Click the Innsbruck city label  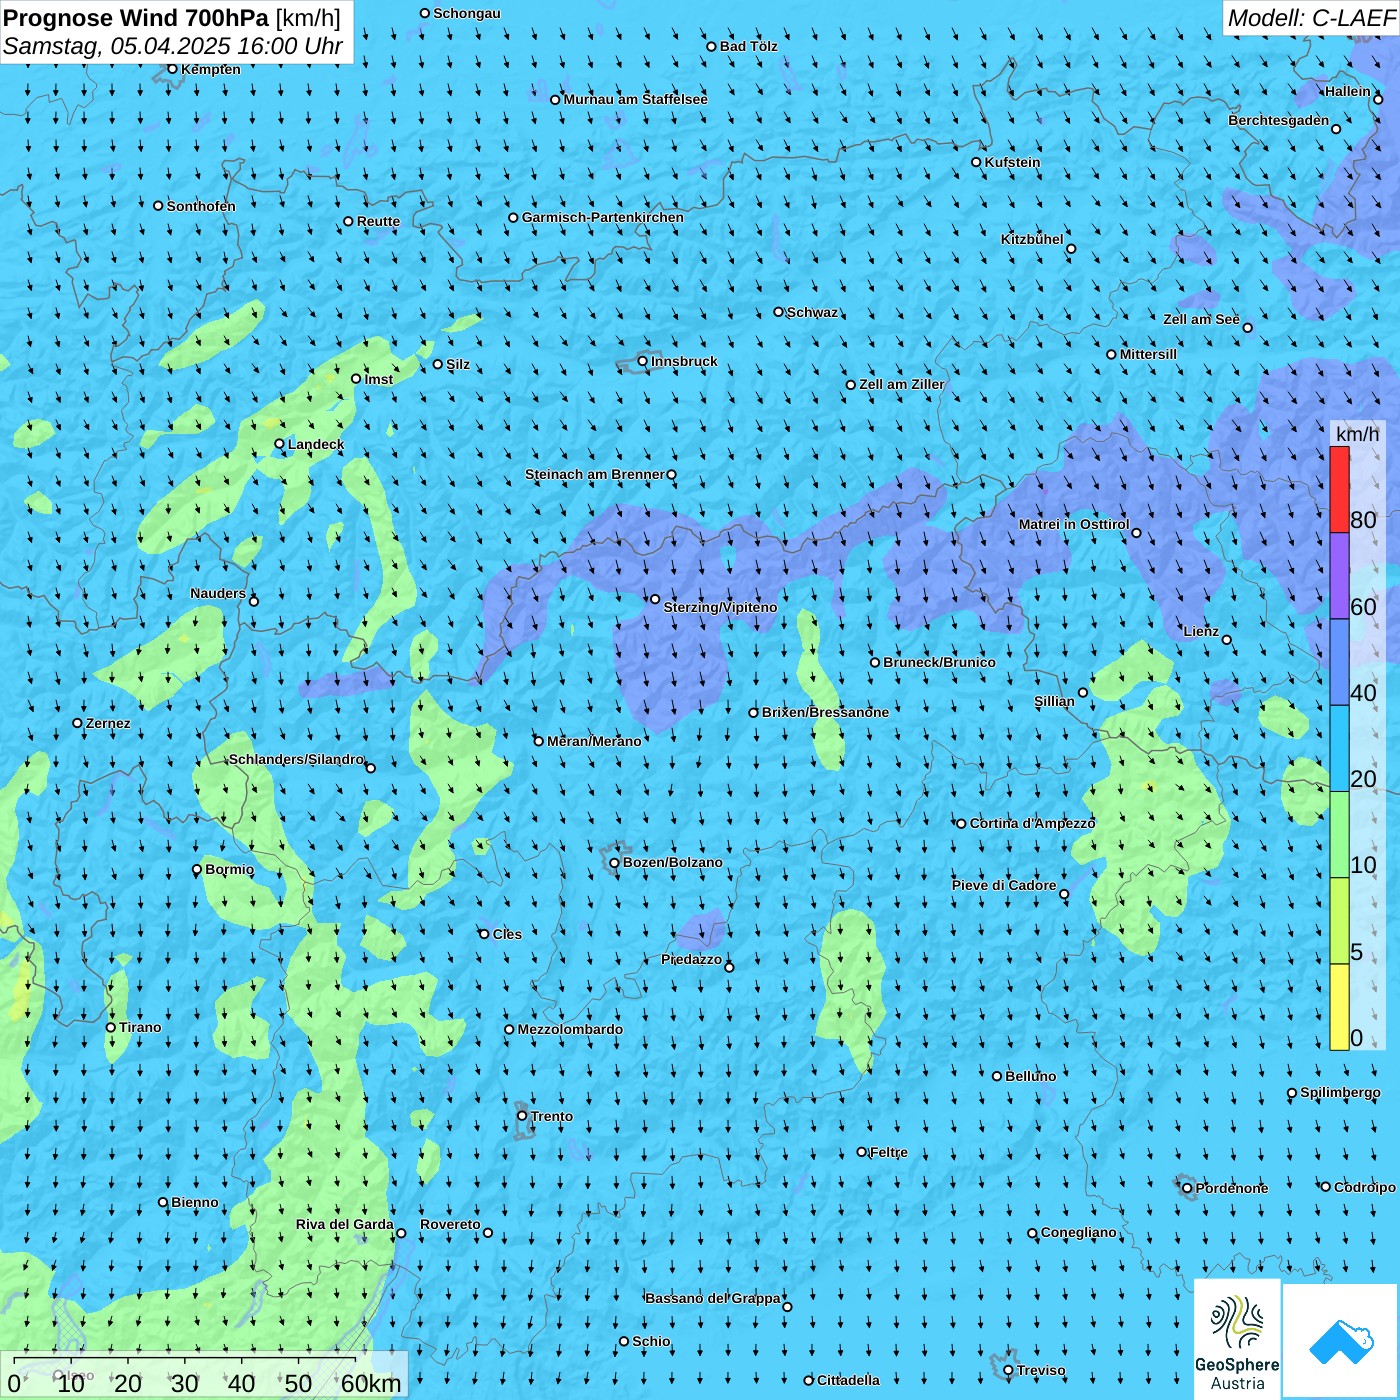pos(684,361)
